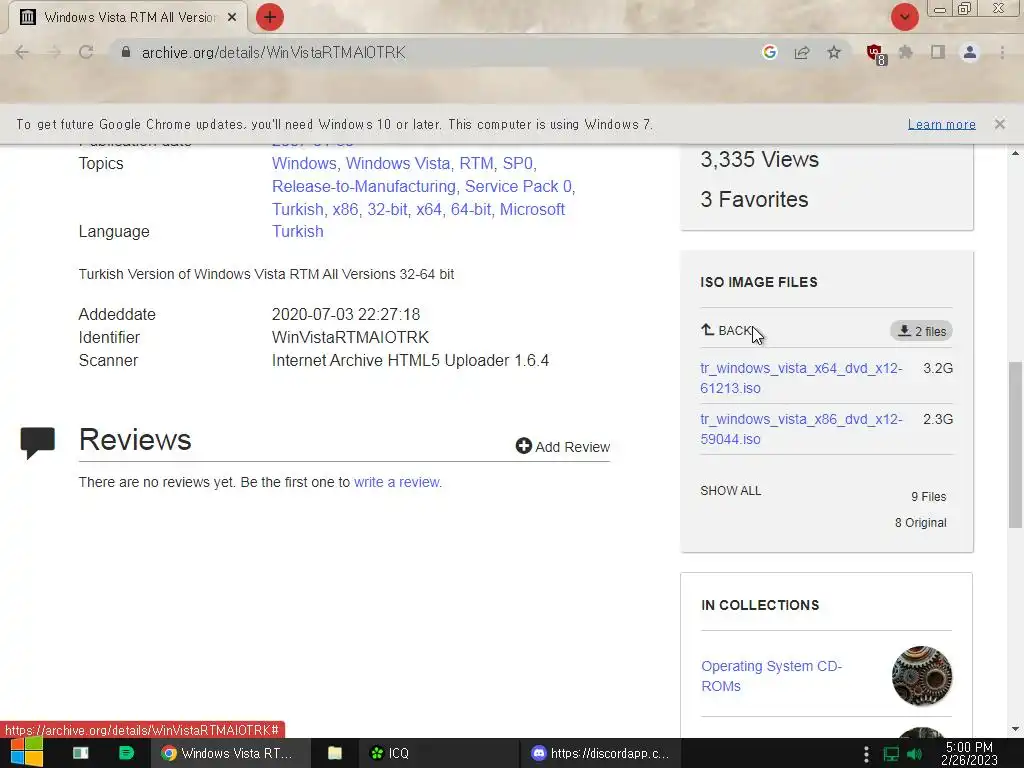This screenshot has width=1024, height=768.
Task: Open the Release-to-Manufacturing topic link
Action: 363,187
